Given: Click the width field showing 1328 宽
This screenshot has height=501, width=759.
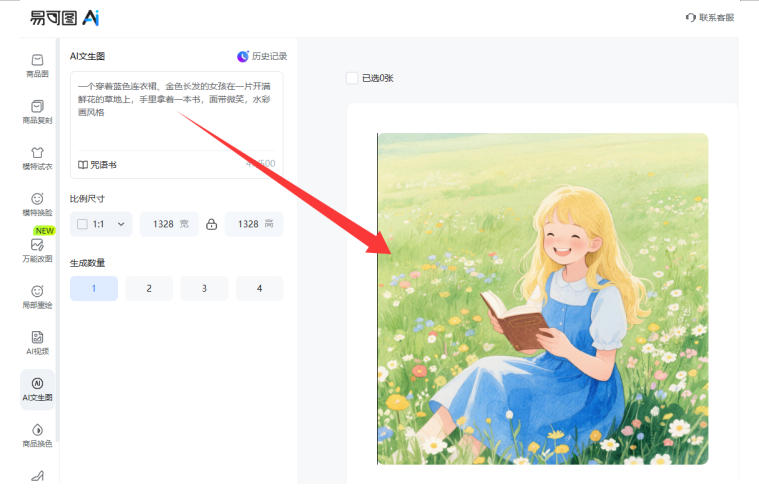Looking at the screenshot, I should (169, 224).
